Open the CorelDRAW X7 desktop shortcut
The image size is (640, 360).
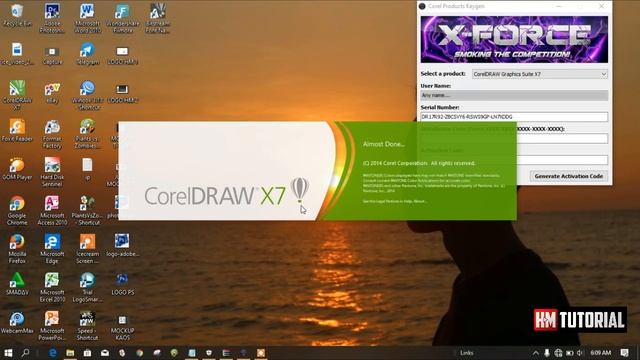click(17, 95)
